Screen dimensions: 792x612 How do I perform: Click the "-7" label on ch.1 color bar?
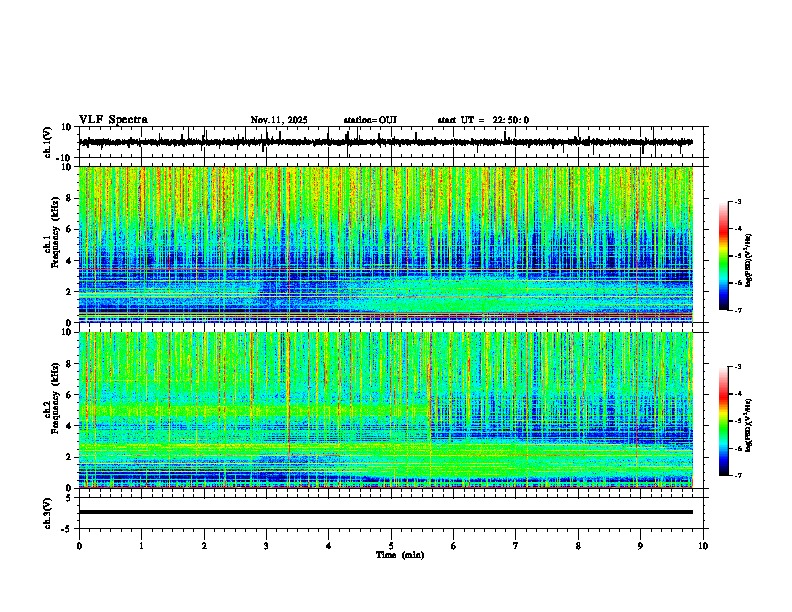point(737,310)
